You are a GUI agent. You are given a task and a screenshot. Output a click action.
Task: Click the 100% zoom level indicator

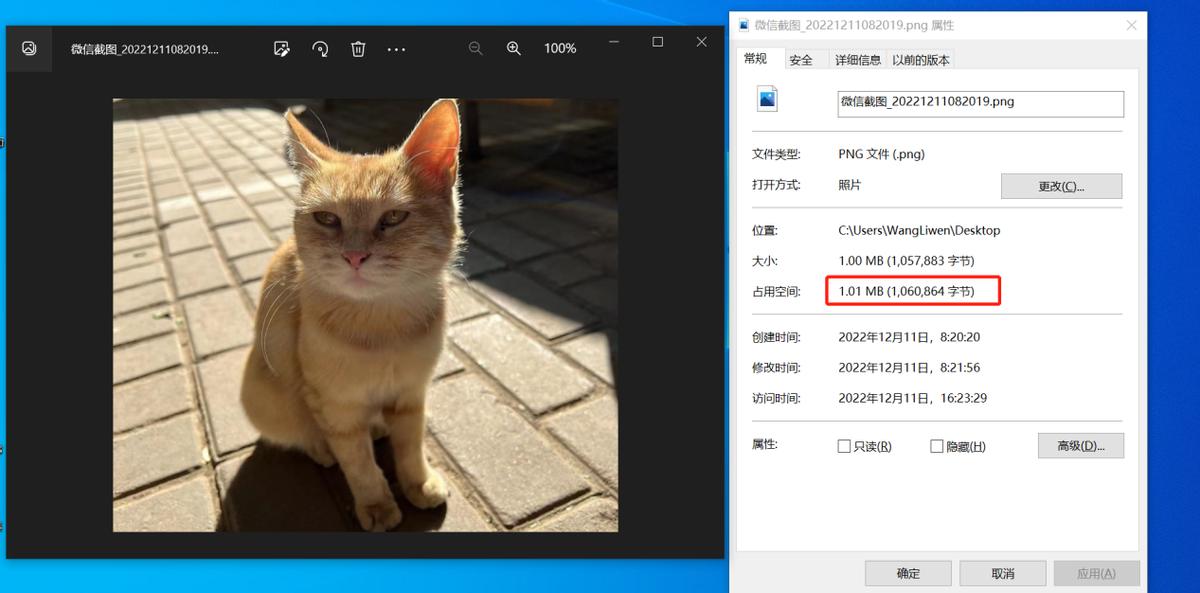[x=560, y=48]
